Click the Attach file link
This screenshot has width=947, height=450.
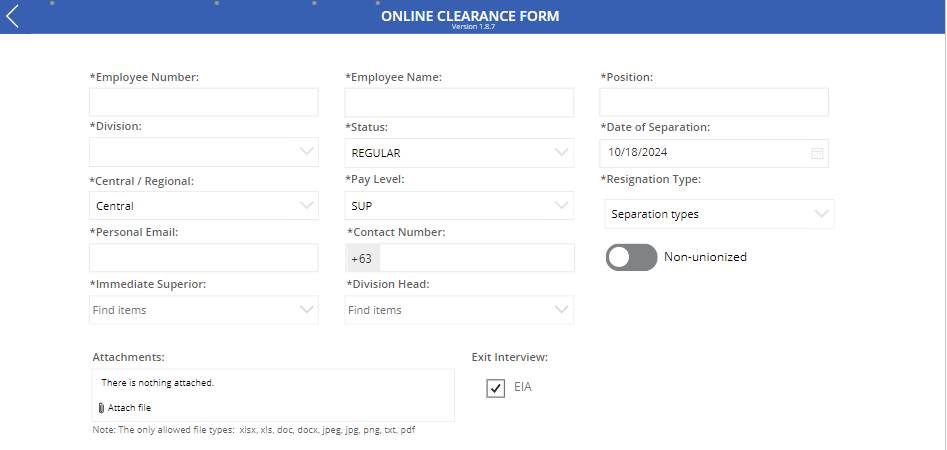tap(129, 408)
